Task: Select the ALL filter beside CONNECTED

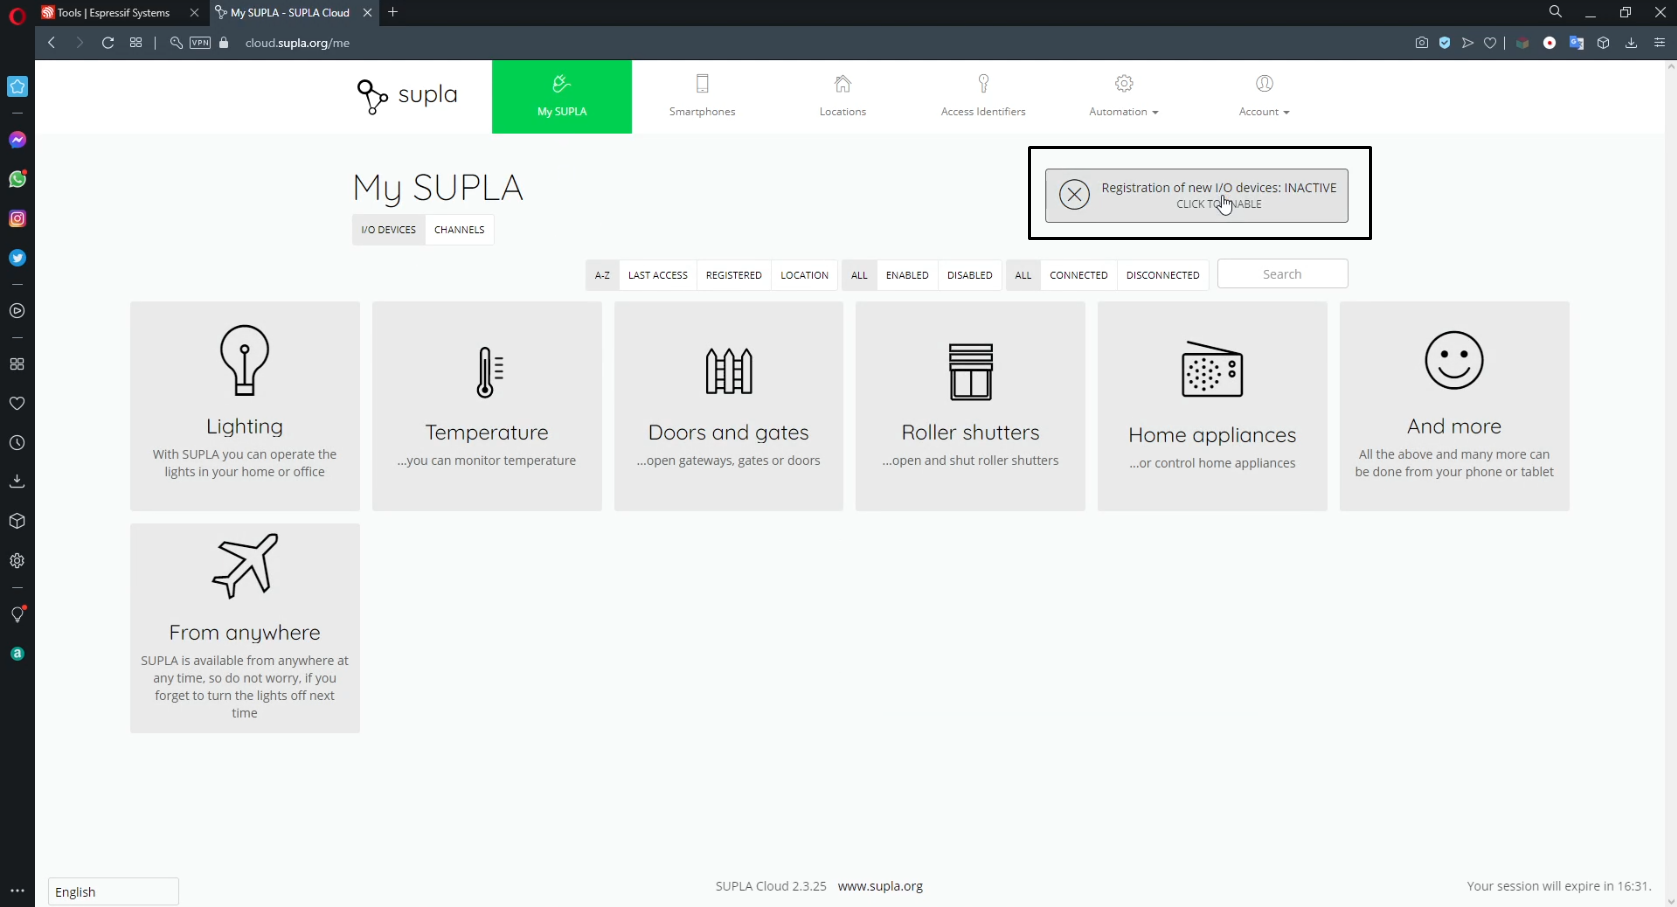Action: coord(1023,275)
